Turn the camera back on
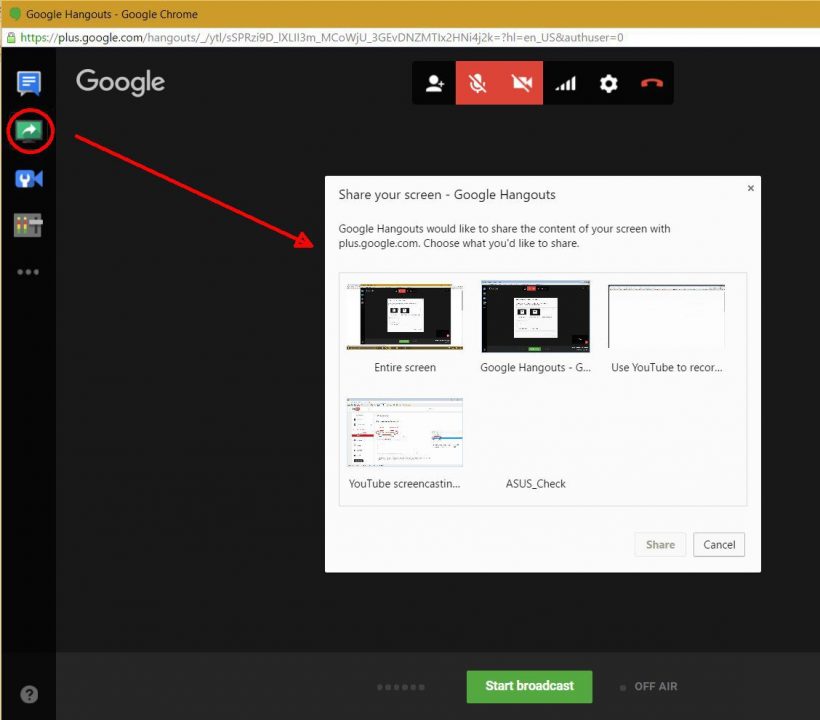This screenshot has width=820, height=720. coord(522,83)
